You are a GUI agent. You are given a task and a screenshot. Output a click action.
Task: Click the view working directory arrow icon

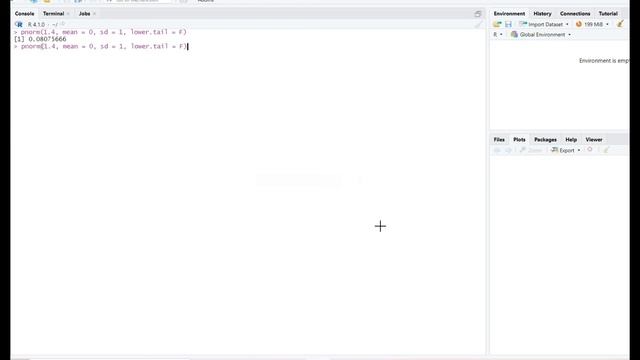tap(62, 24)
